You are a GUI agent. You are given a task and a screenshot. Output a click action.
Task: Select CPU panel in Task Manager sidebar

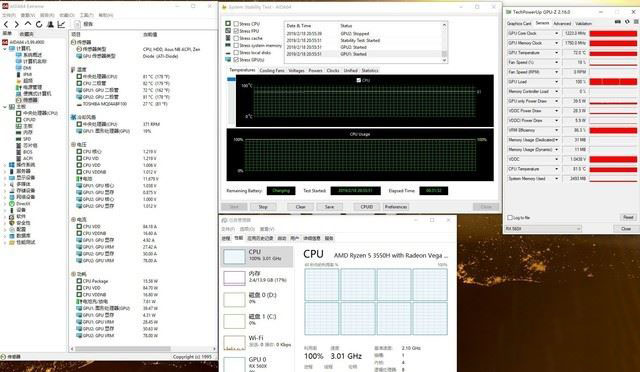pos(258,256)
